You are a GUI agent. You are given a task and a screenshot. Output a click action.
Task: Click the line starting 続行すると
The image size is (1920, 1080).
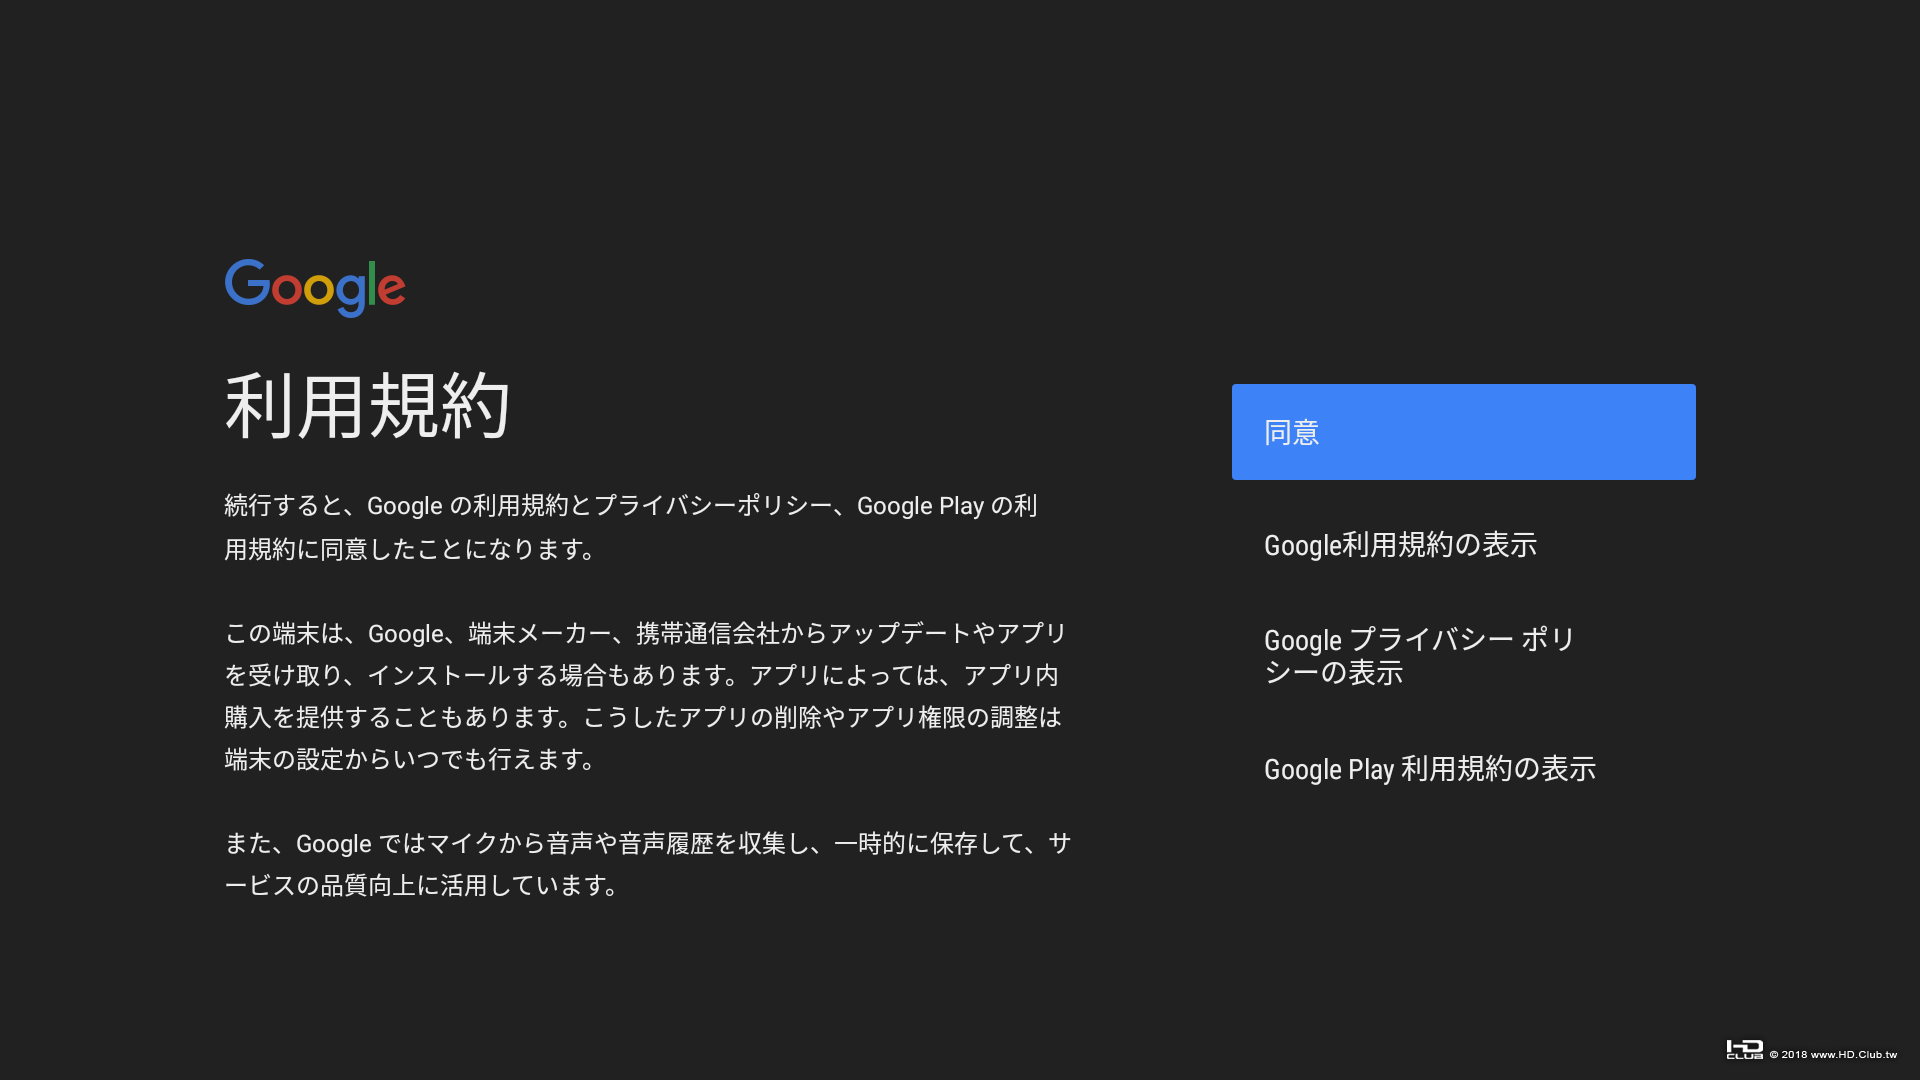pyautogui.click(x=630, y=506)
